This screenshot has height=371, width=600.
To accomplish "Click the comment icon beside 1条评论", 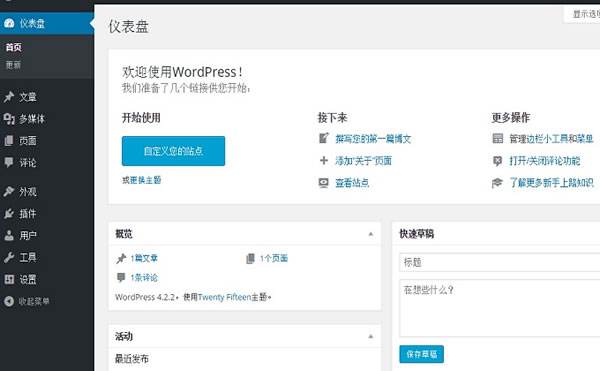I will (121, 277).
